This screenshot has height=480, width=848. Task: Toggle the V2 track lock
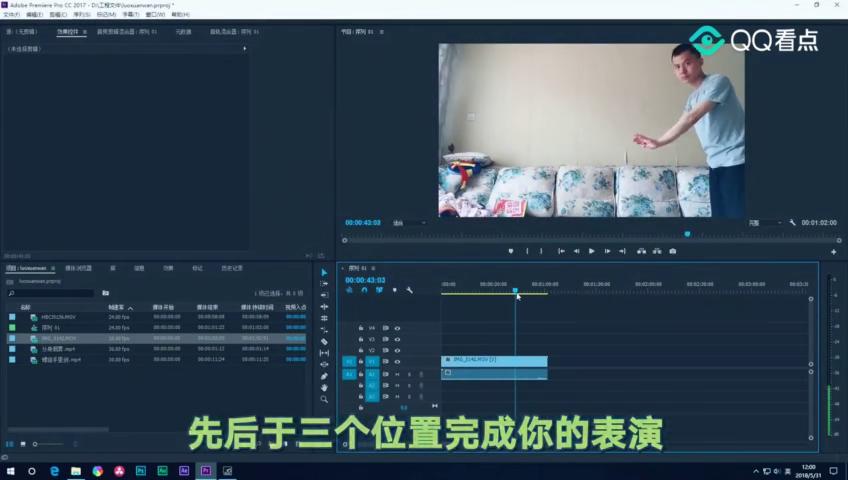click(361, 350)
